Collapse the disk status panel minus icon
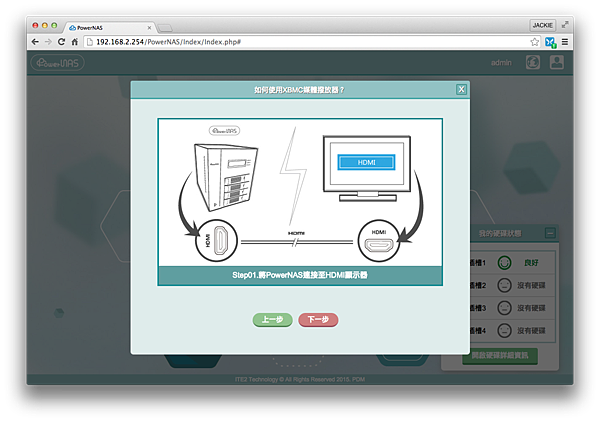This screenshot has width=600, height=422. coord(550,233)
